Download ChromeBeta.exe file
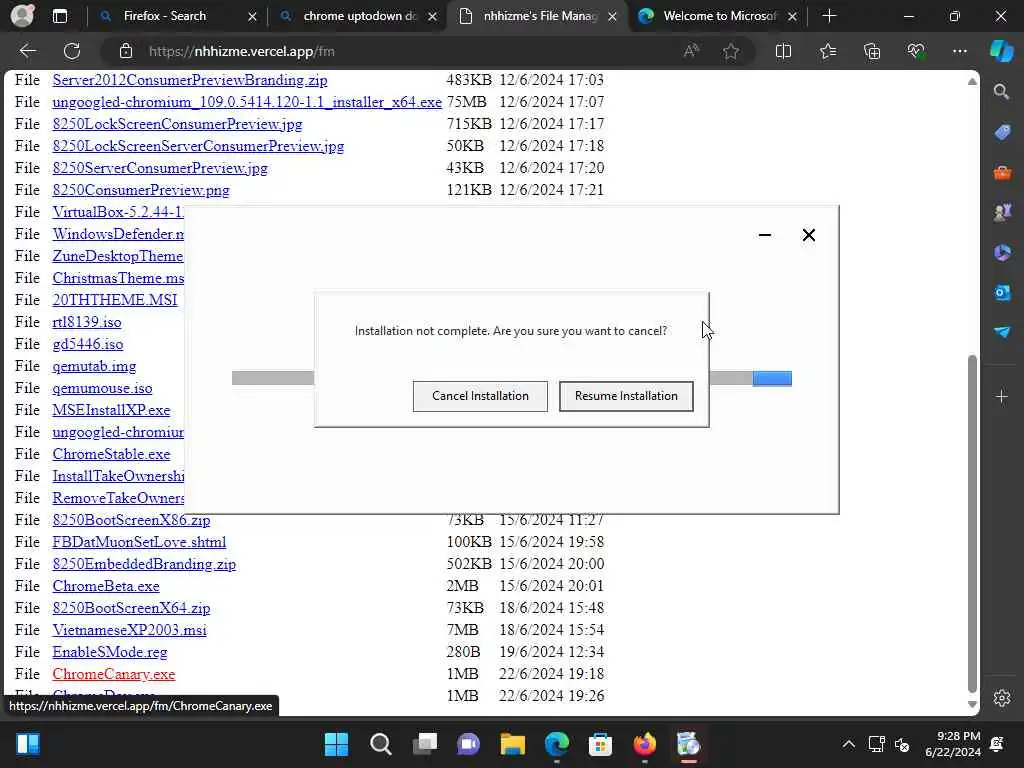This screenshot has height=768, width=1024. [106, 586]
